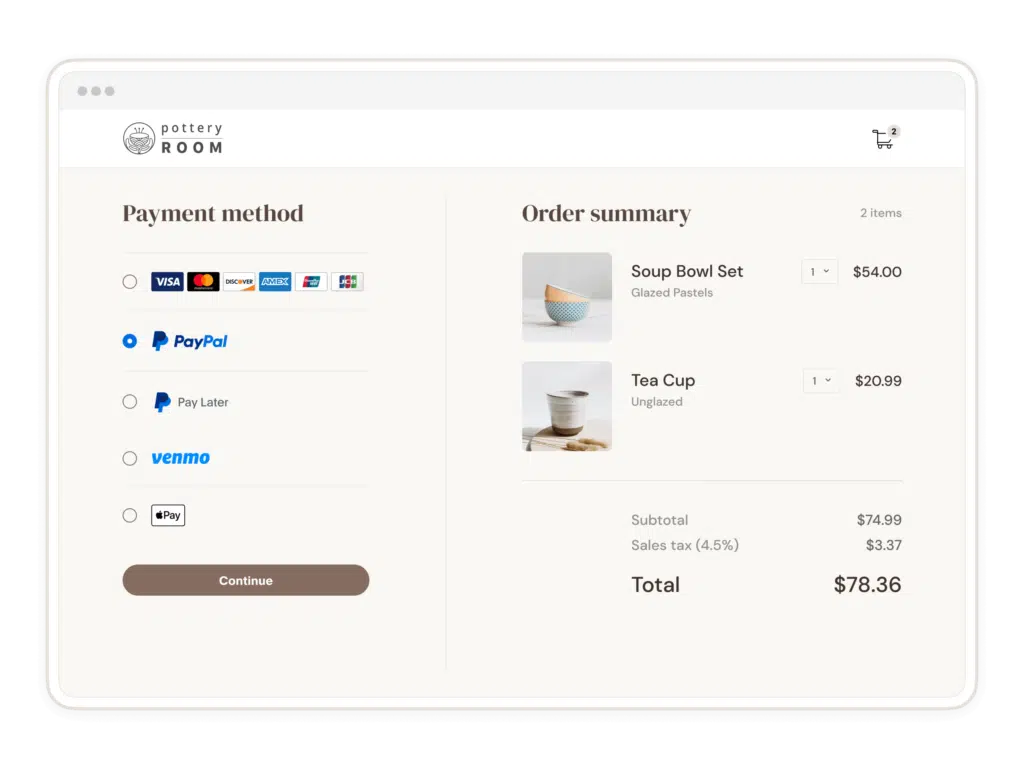Viewport: 1024px width, 768px height.
Task: Click the Tea Cup product name
Action: 663,380
